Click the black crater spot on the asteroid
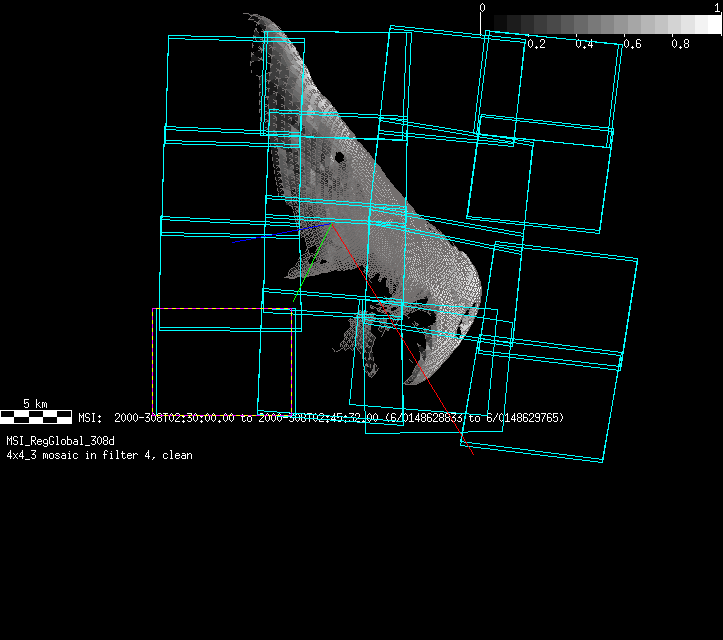 coord(339,157)
